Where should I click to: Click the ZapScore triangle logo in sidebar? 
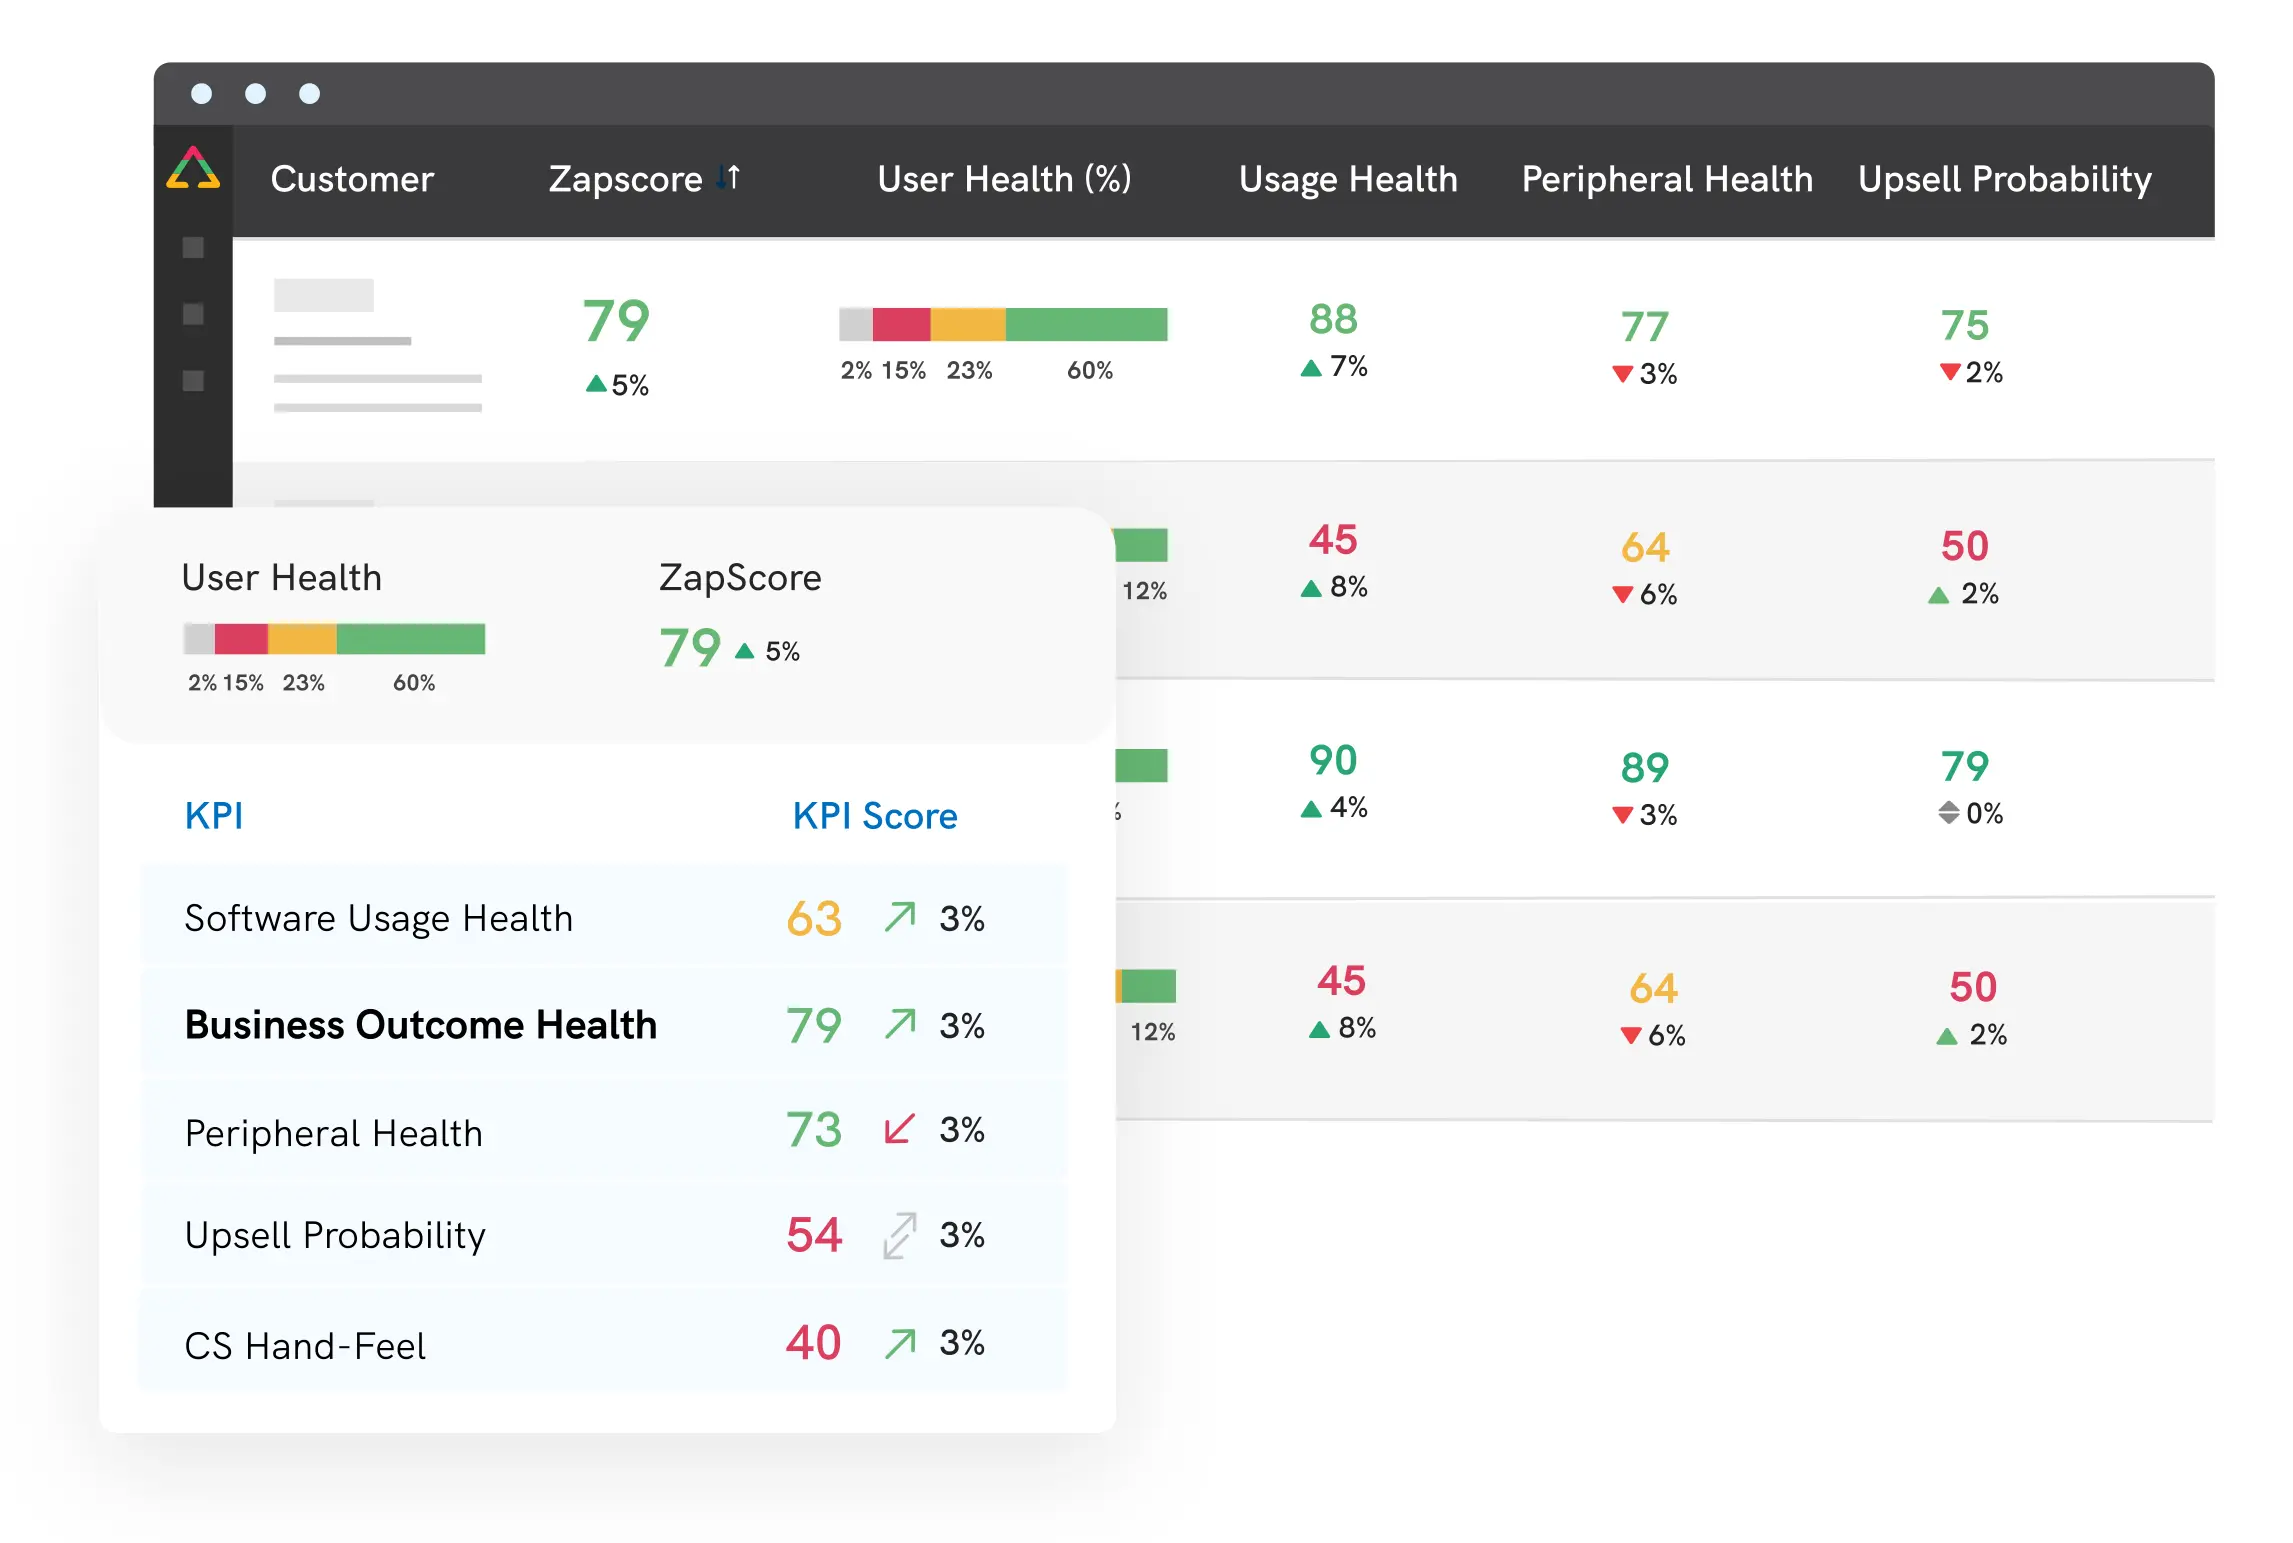click(x=193, y=168)
